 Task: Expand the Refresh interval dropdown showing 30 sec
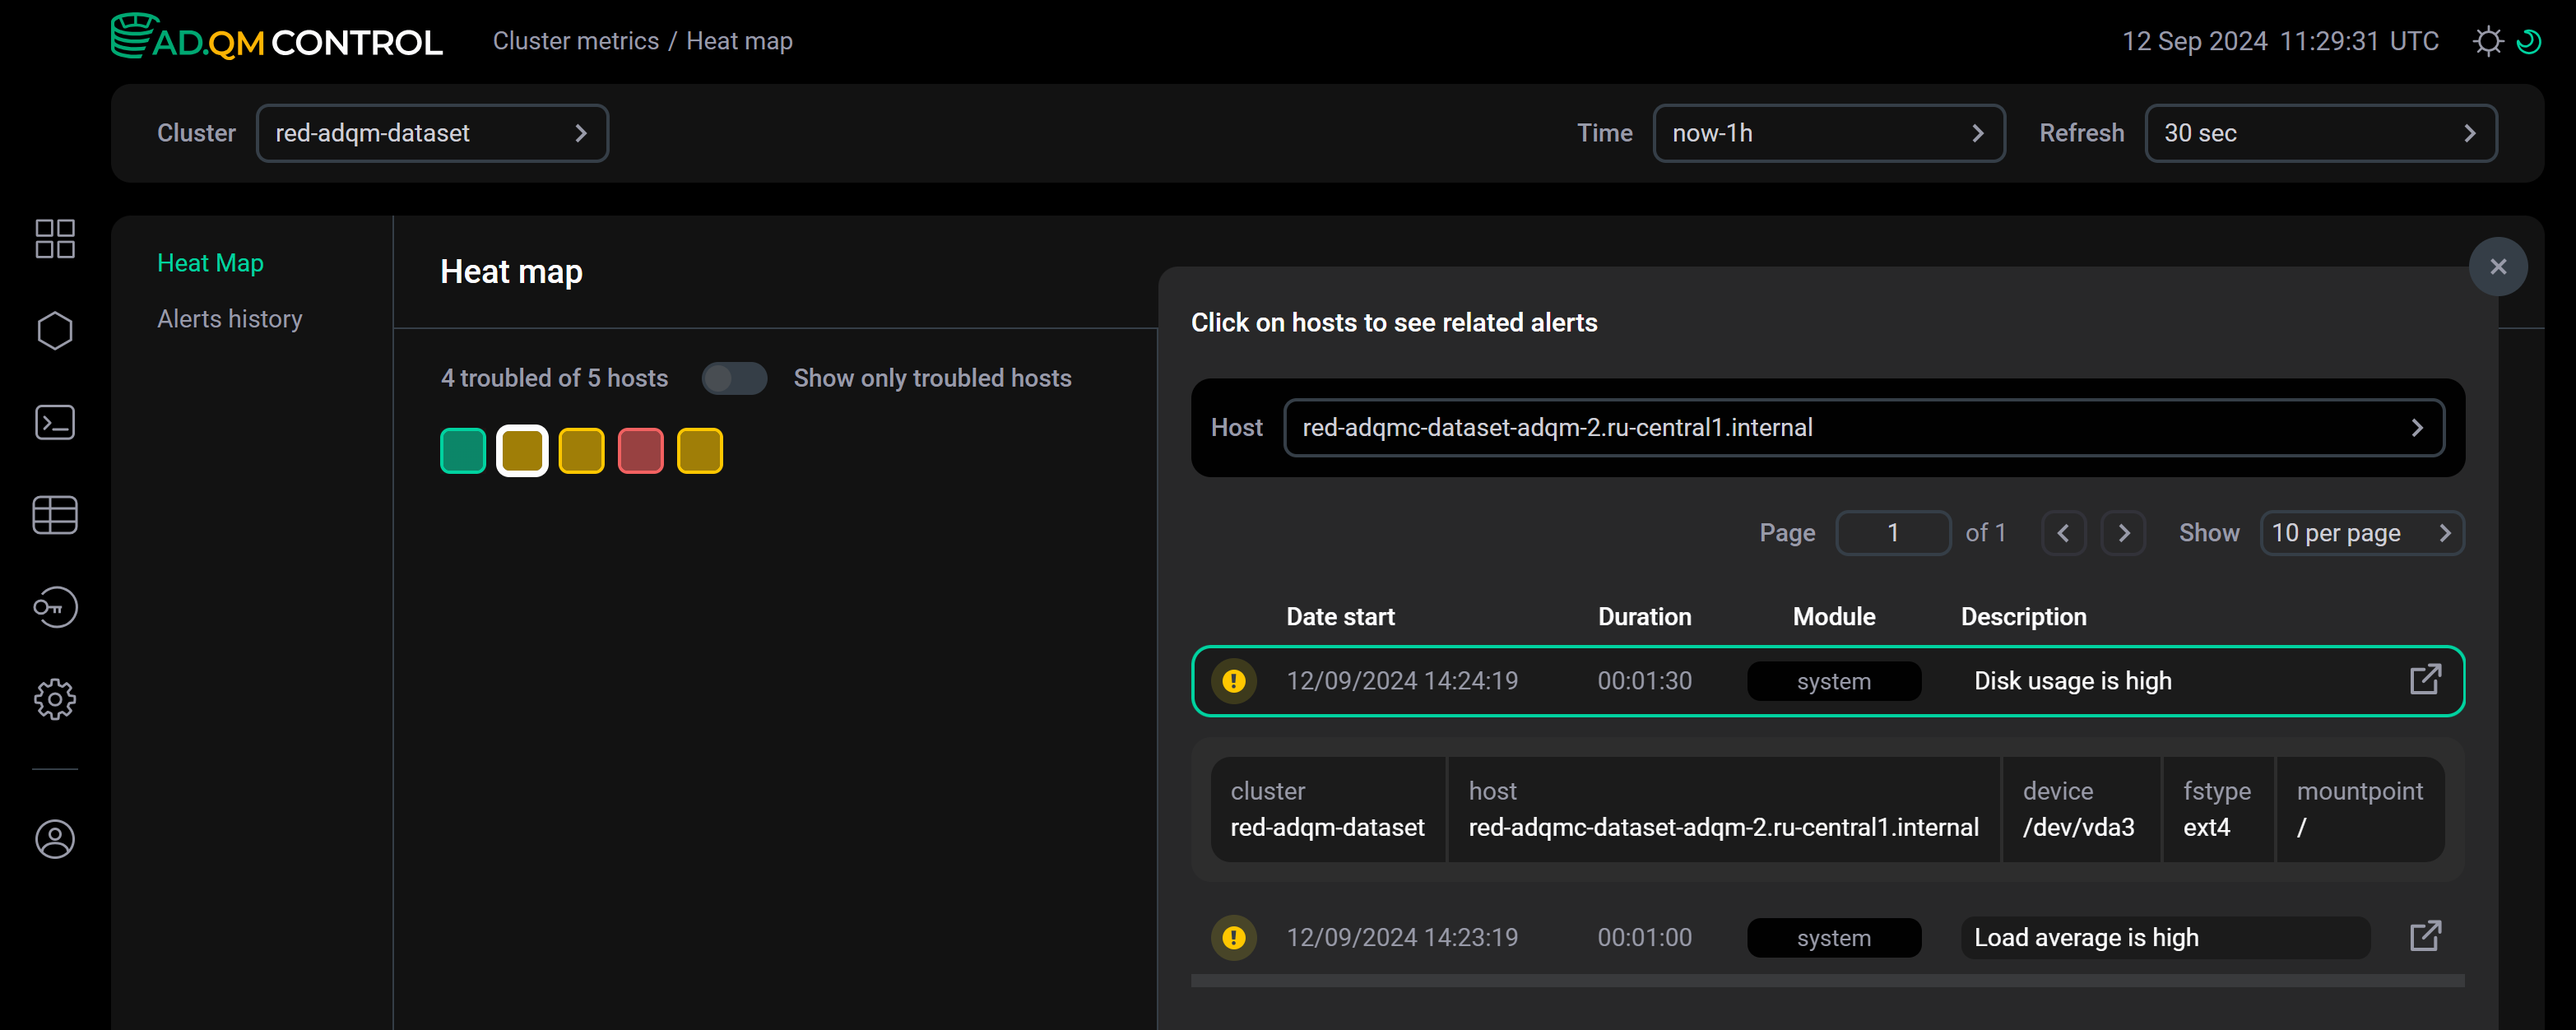[2320, 132]
